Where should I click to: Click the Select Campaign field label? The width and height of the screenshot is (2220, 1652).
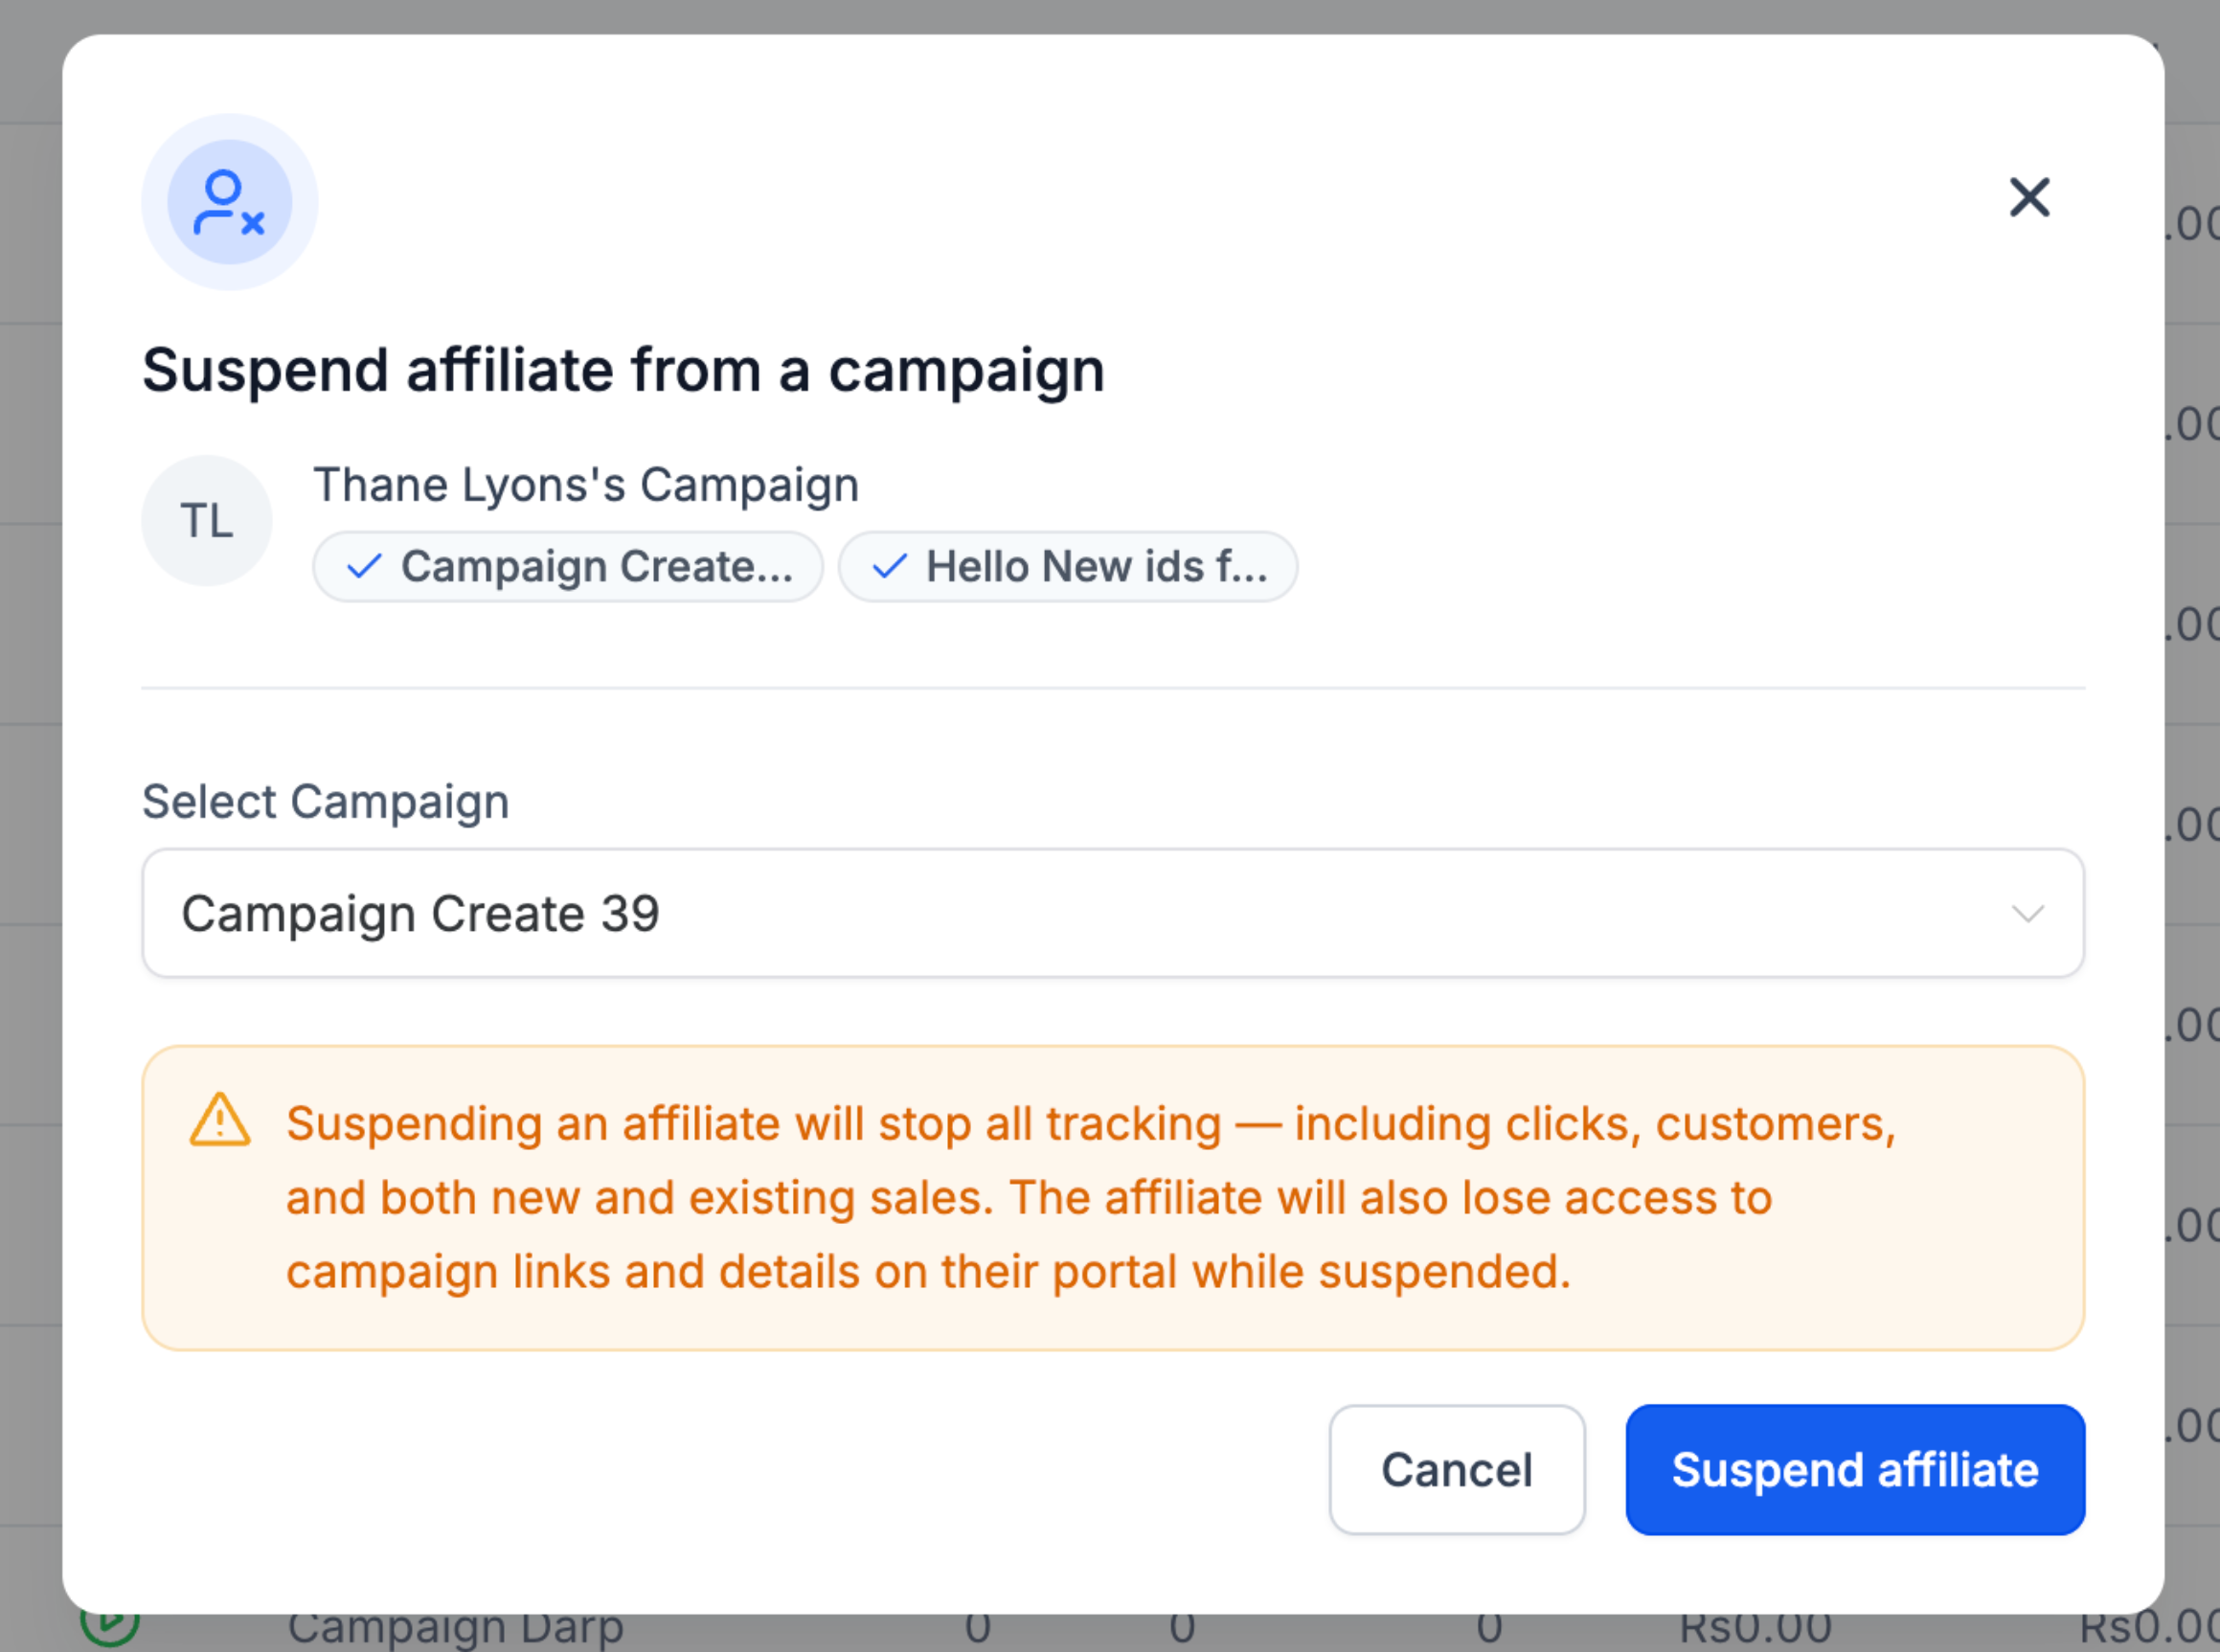(x=326, y=802)
